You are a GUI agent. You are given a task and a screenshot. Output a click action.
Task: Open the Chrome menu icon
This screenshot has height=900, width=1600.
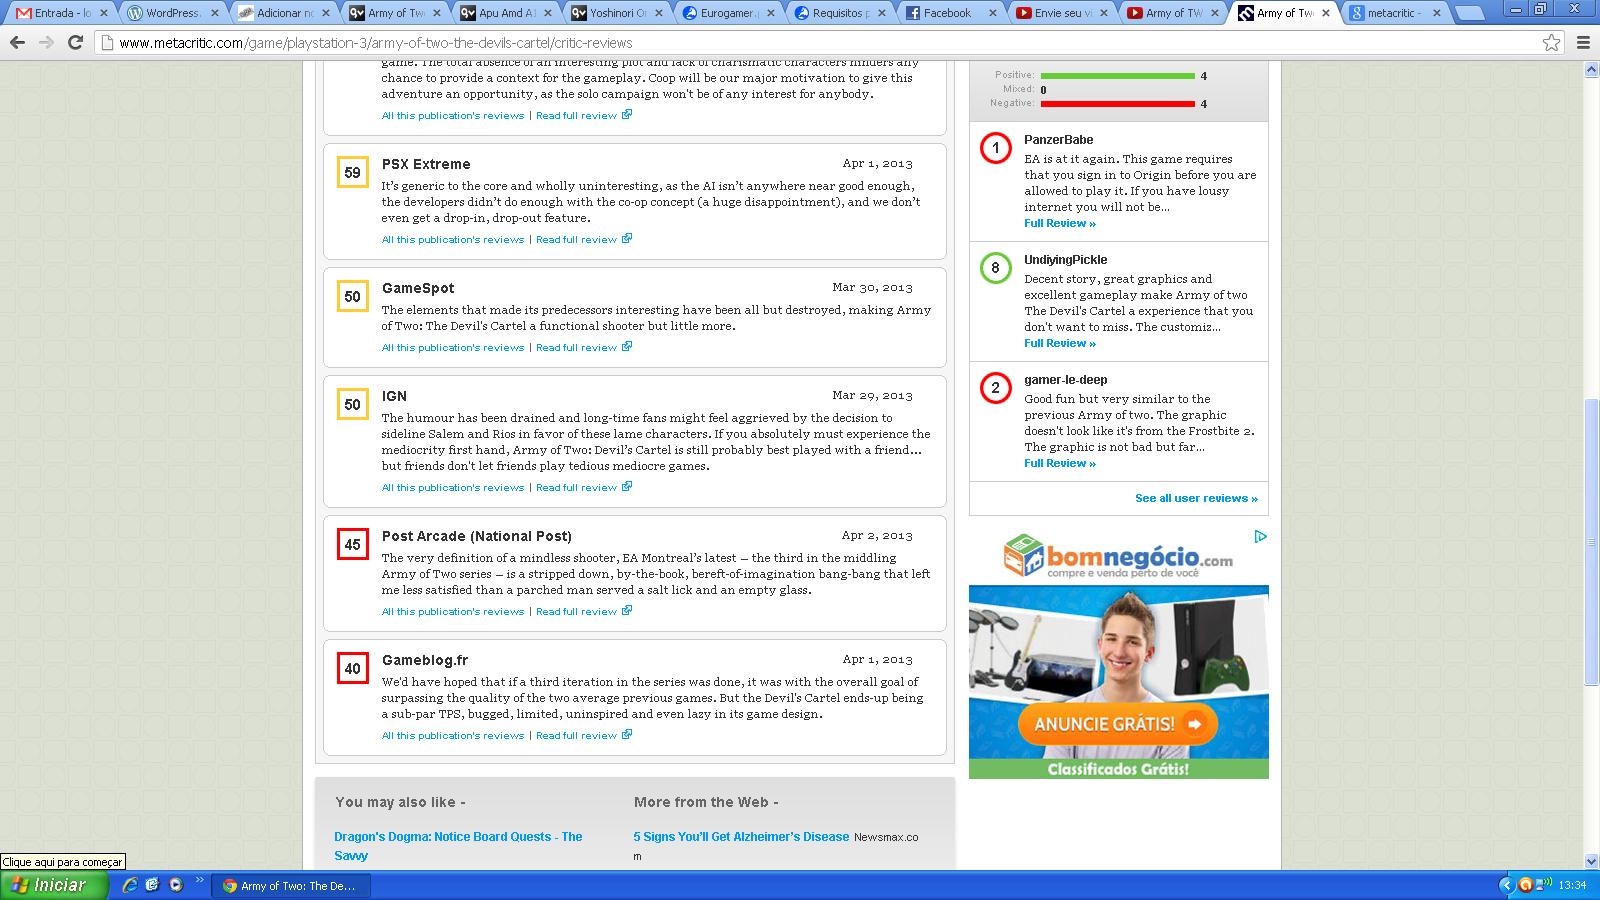(1583, 43)
